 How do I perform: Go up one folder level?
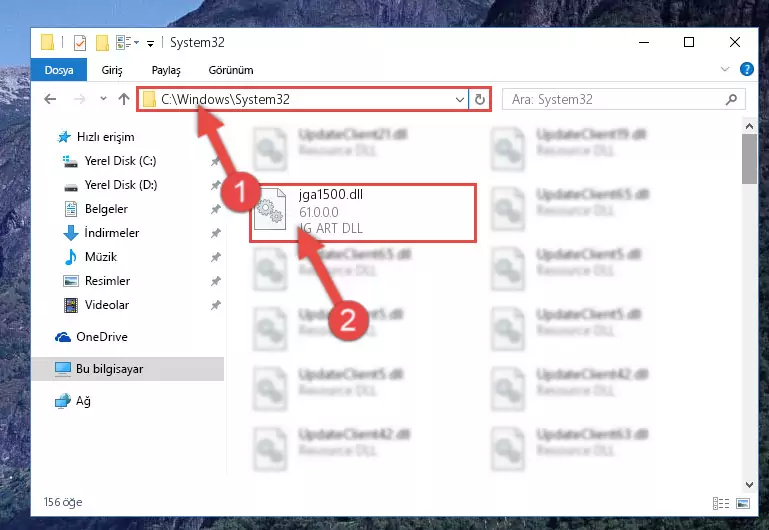[x=124, y=99]
